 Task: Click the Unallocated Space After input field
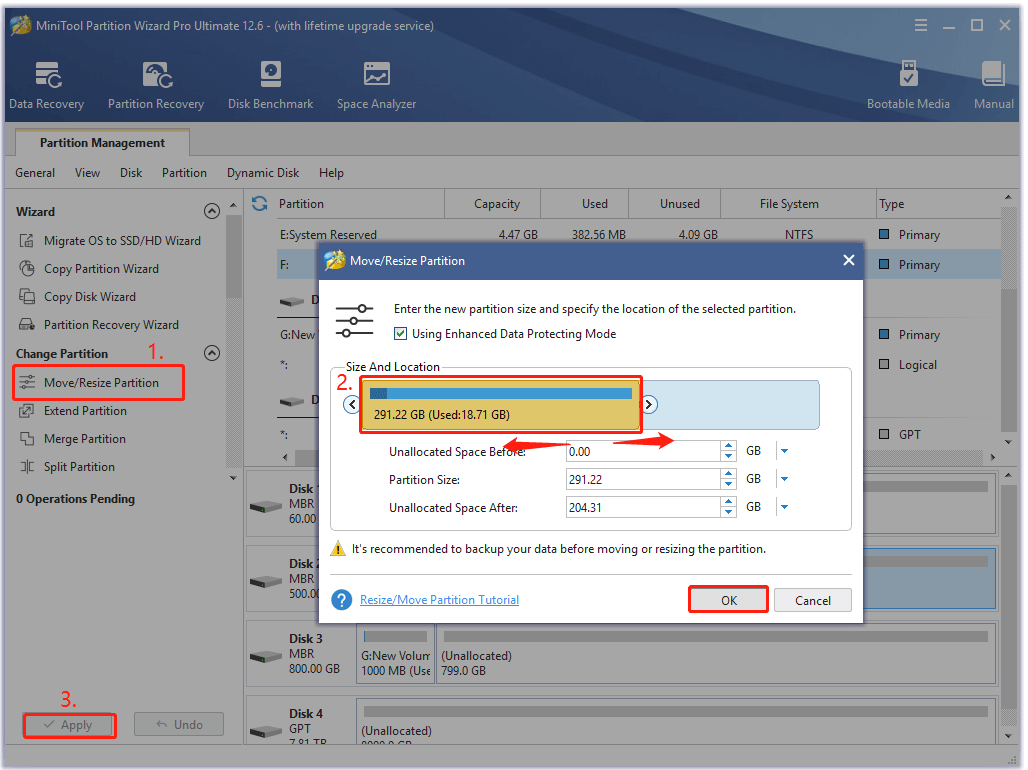click(x=643, y=507)
